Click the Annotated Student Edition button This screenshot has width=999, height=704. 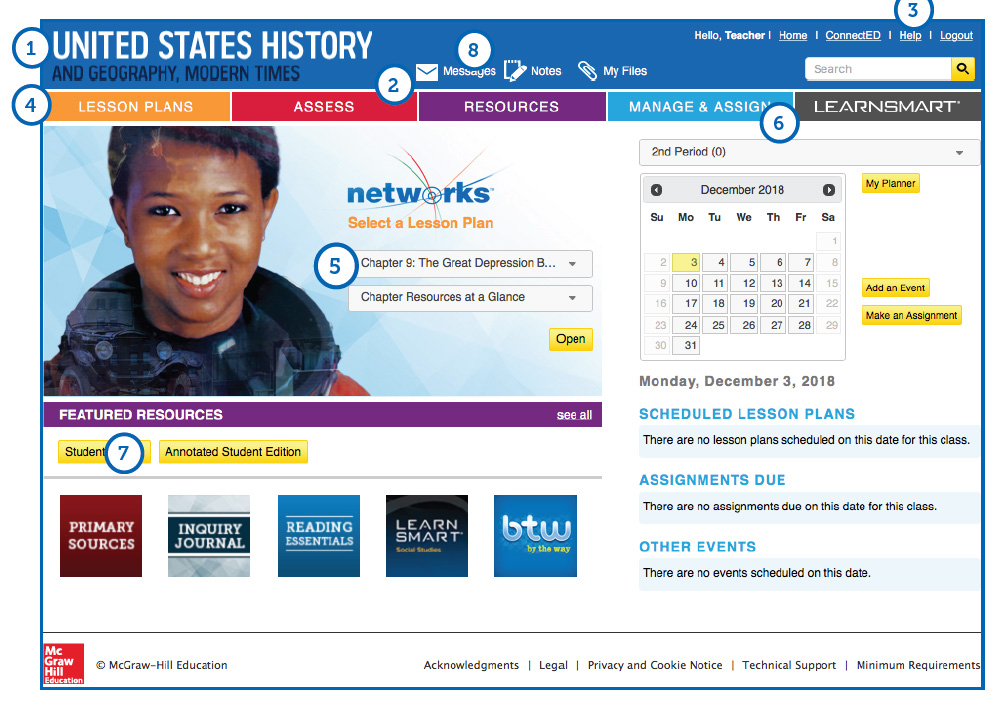pyautogui.click(x=233, y=452)
